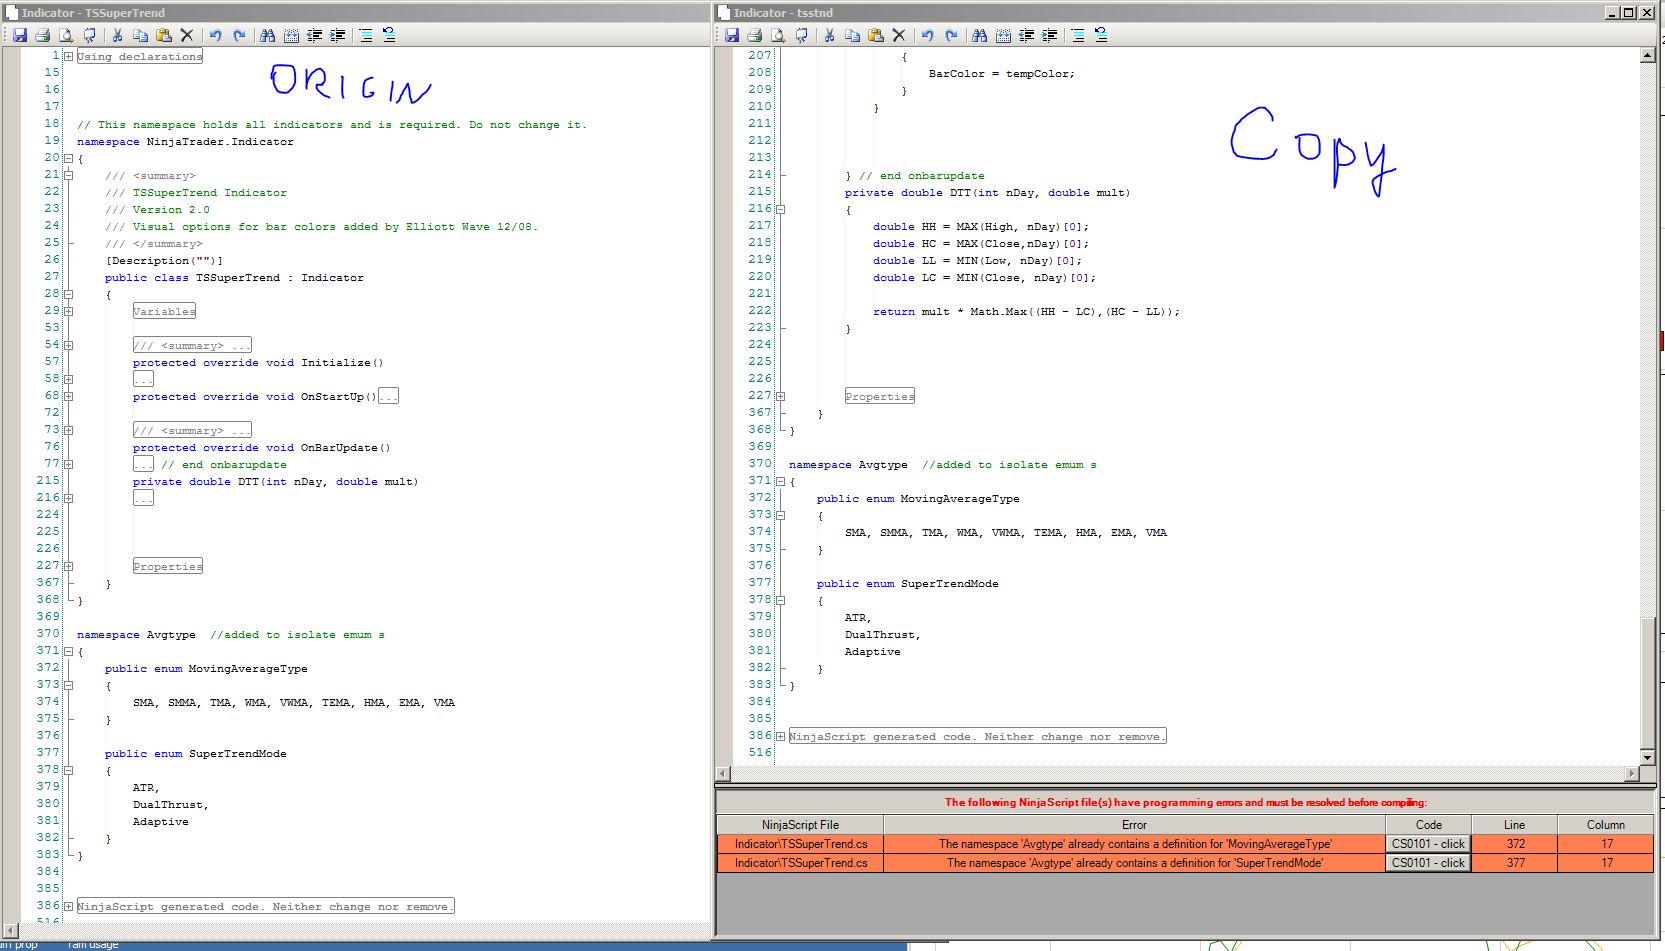
Task: Redo last edit in TSSuperTrend editor
Action: [239, 35]
